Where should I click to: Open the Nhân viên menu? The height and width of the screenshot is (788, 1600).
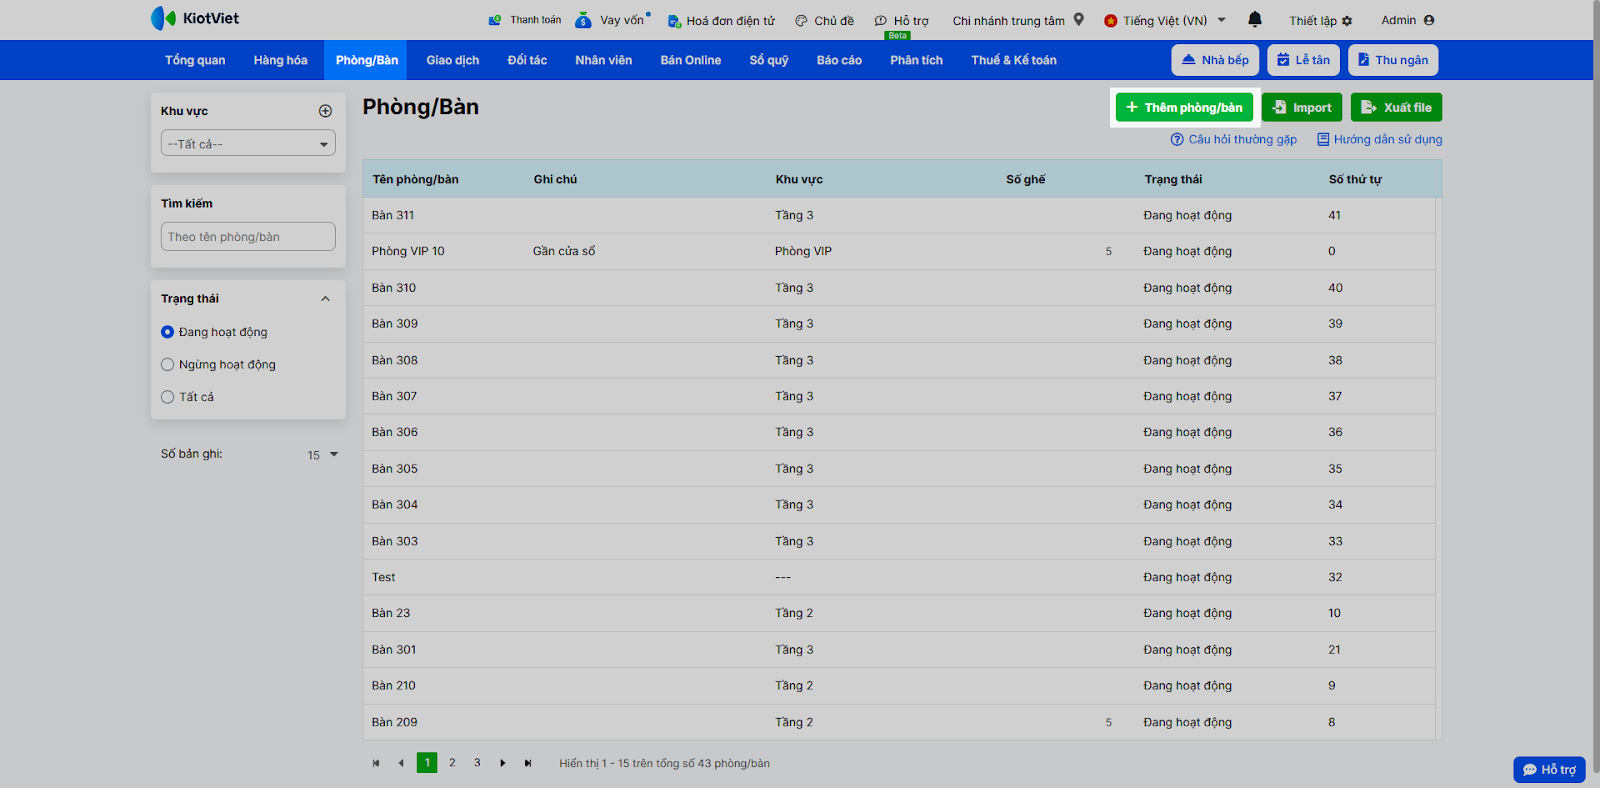[x=604, y=60]
